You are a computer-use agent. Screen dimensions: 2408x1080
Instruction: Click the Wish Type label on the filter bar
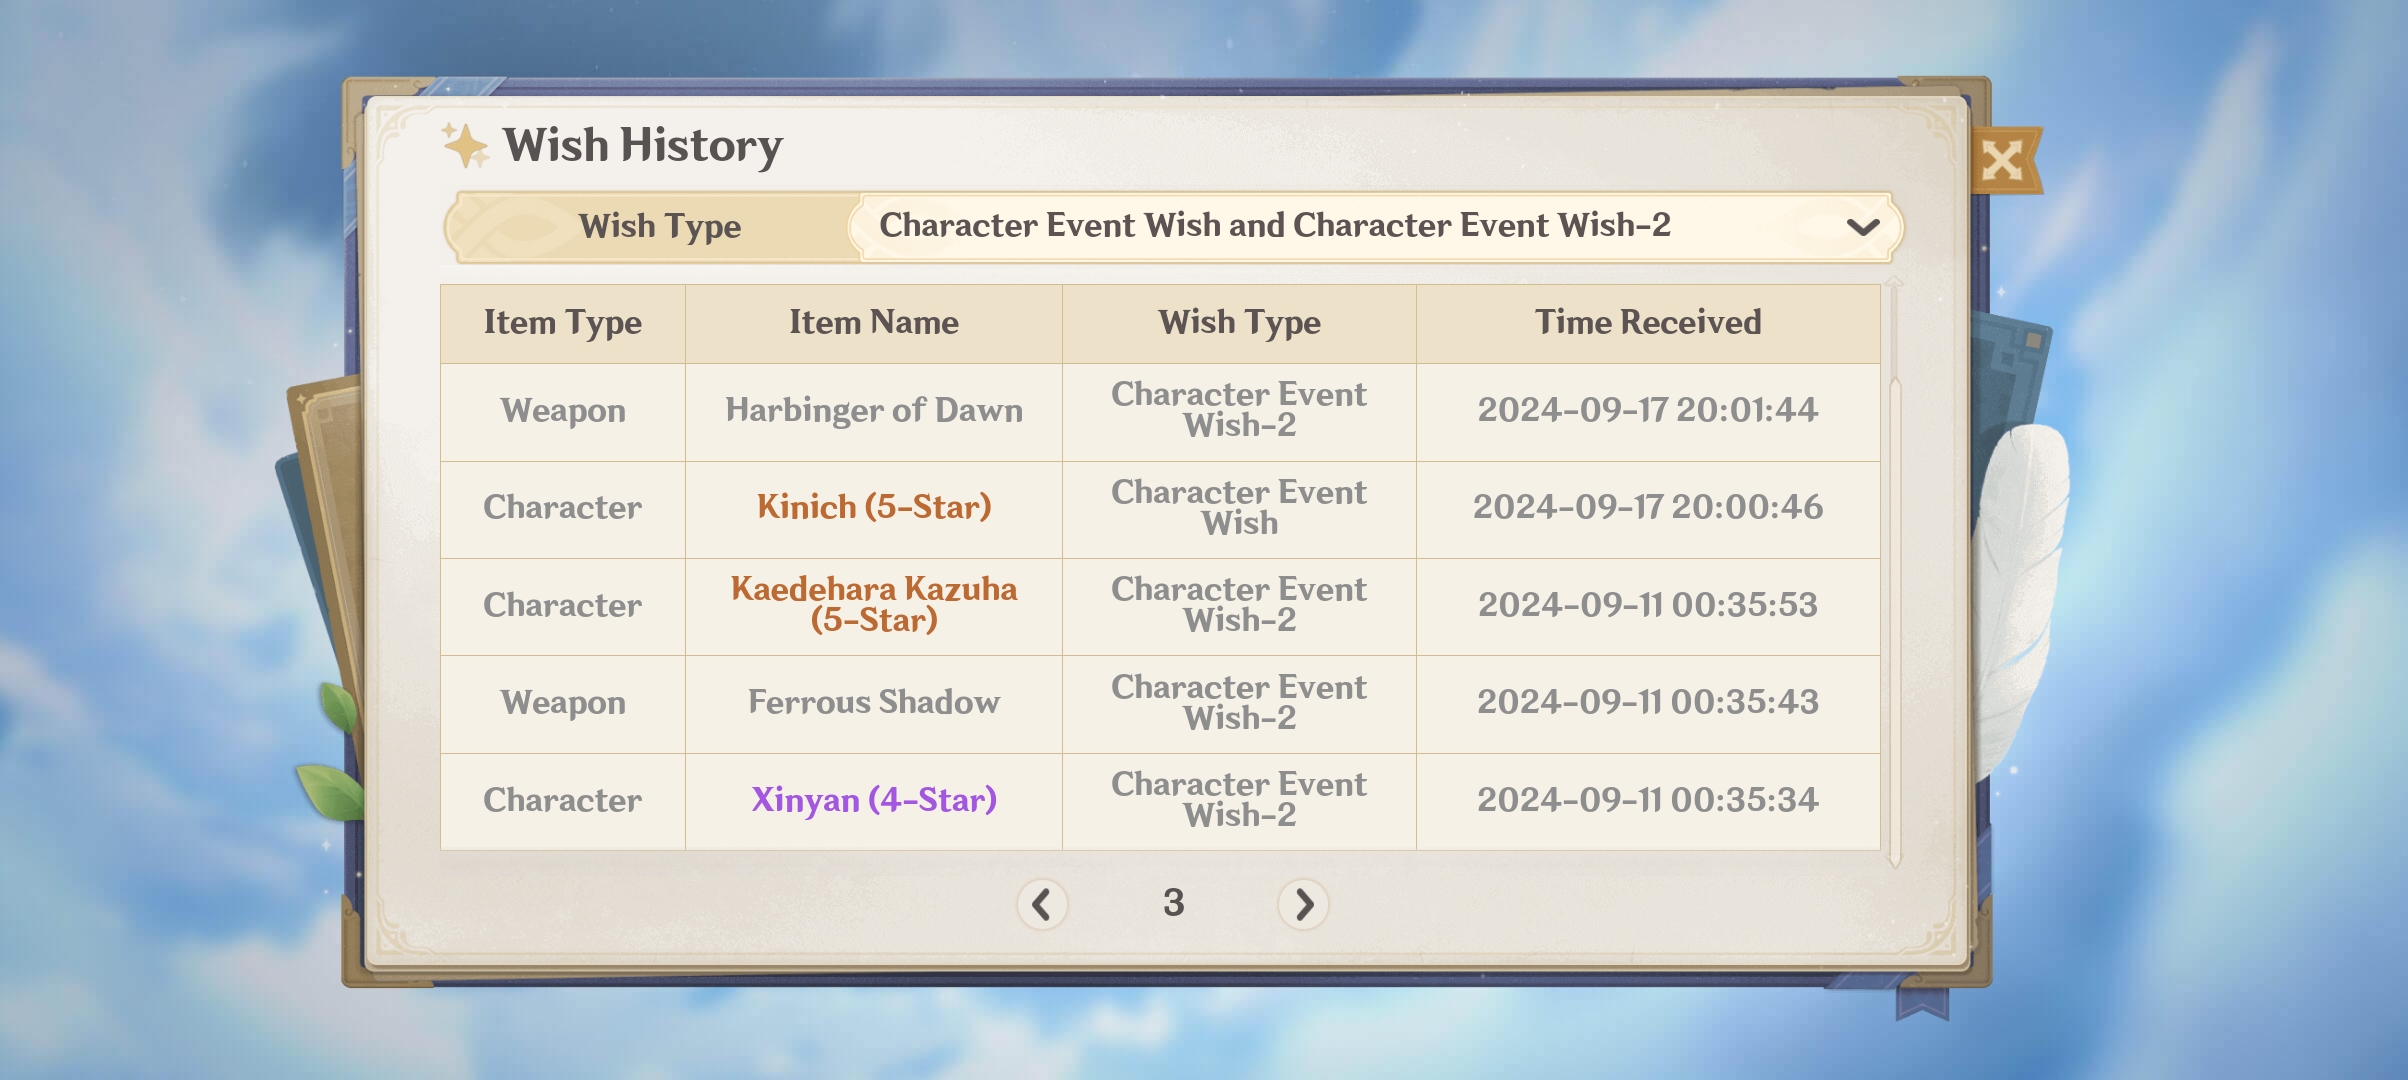point(662,226)
